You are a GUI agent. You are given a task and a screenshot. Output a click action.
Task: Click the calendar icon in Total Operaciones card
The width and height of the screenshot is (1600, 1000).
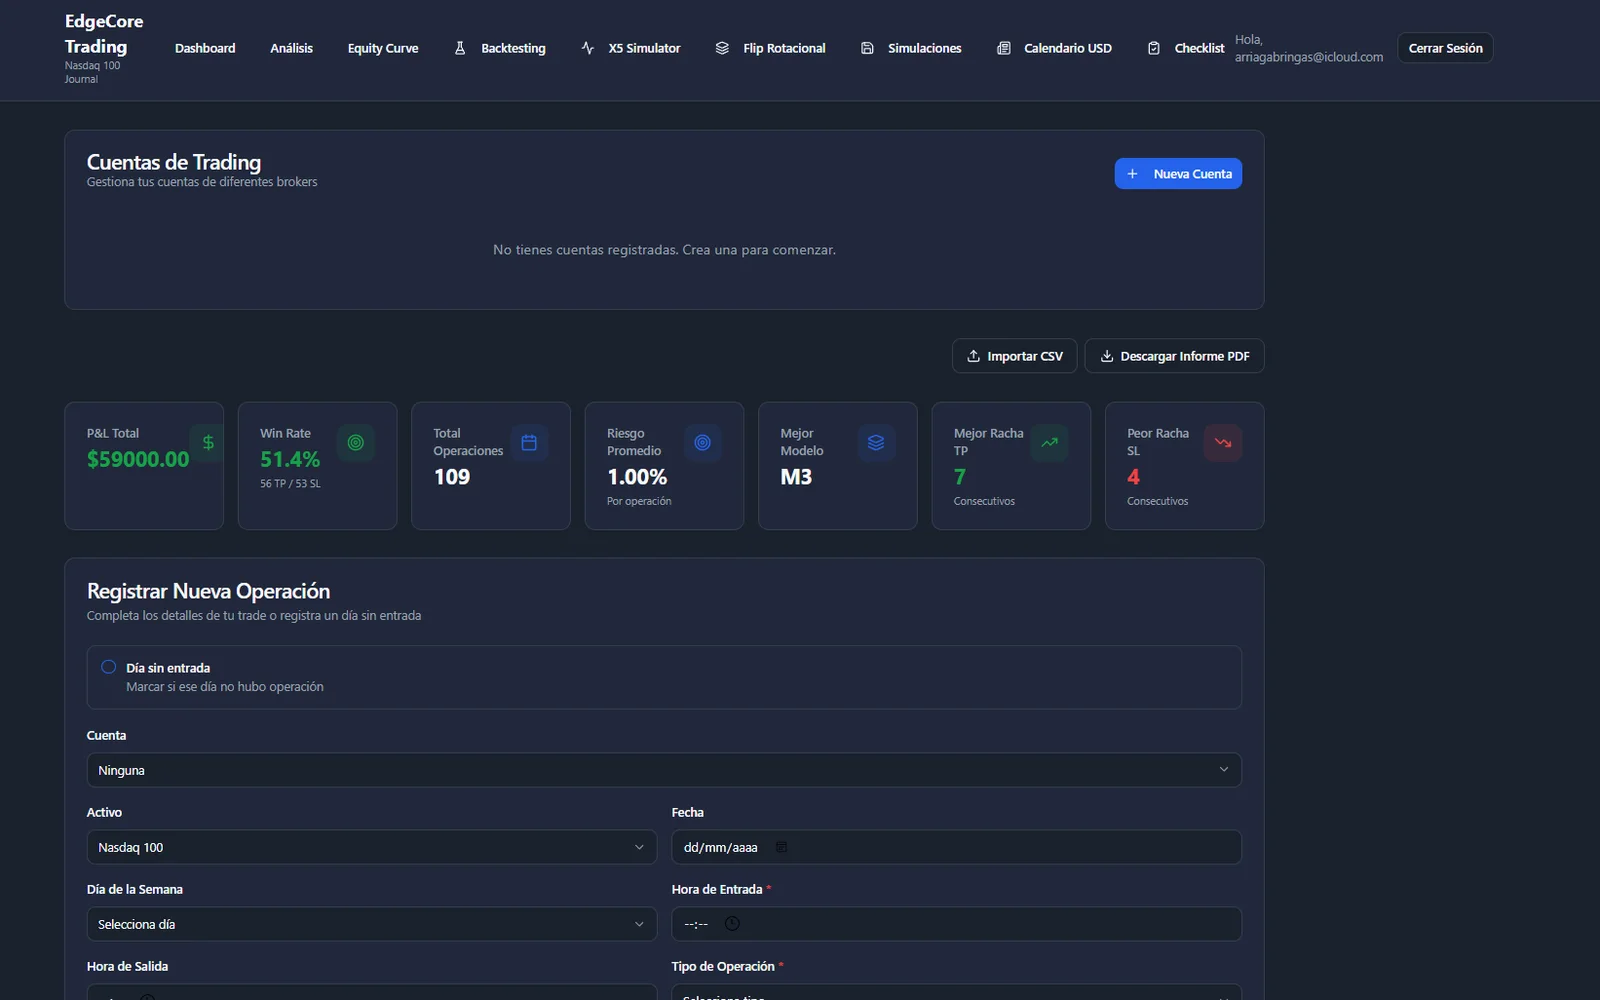click(529, 443)
